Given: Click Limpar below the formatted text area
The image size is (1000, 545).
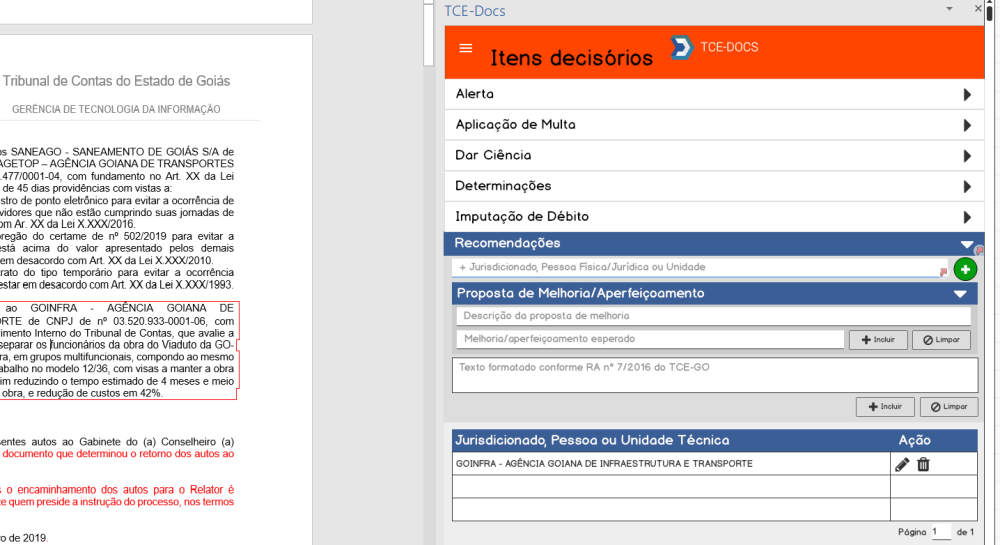Looking at the screenshot, I should tap(948, 407).
